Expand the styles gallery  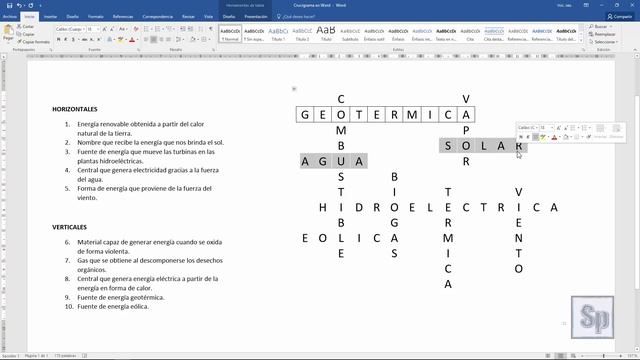(x=581, y=40)
